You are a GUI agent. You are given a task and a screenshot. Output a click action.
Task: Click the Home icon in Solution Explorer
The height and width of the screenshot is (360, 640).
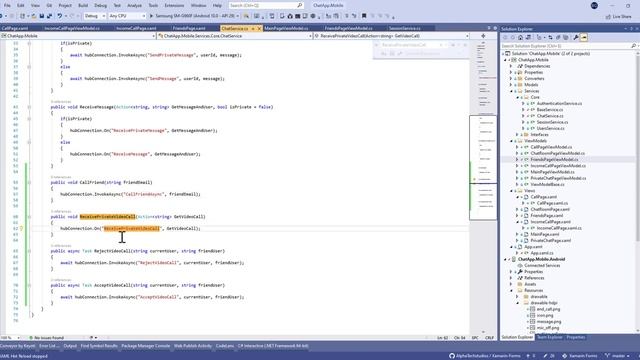520,37
